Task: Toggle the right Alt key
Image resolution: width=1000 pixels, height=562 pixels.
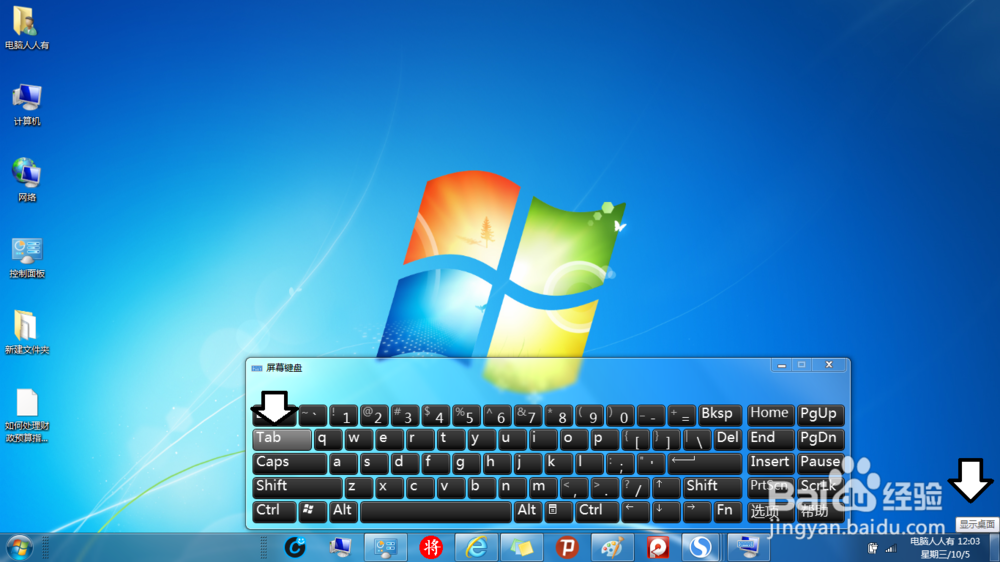Action: point(528,511)
